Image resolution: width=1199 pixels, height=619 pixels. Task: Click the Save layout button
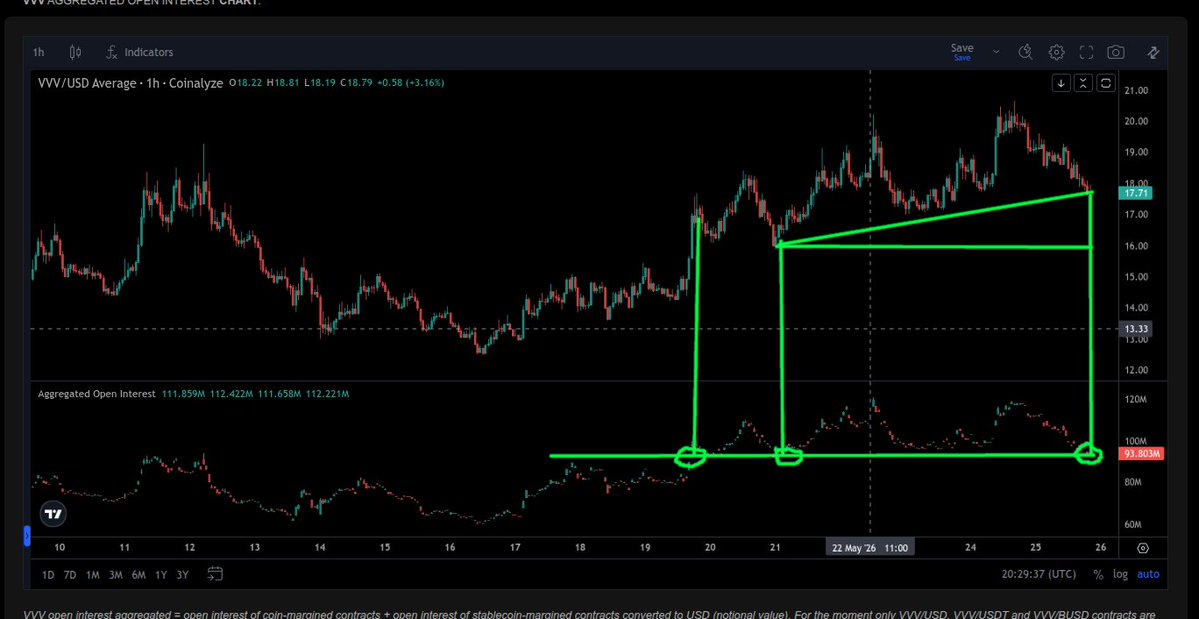962,51
